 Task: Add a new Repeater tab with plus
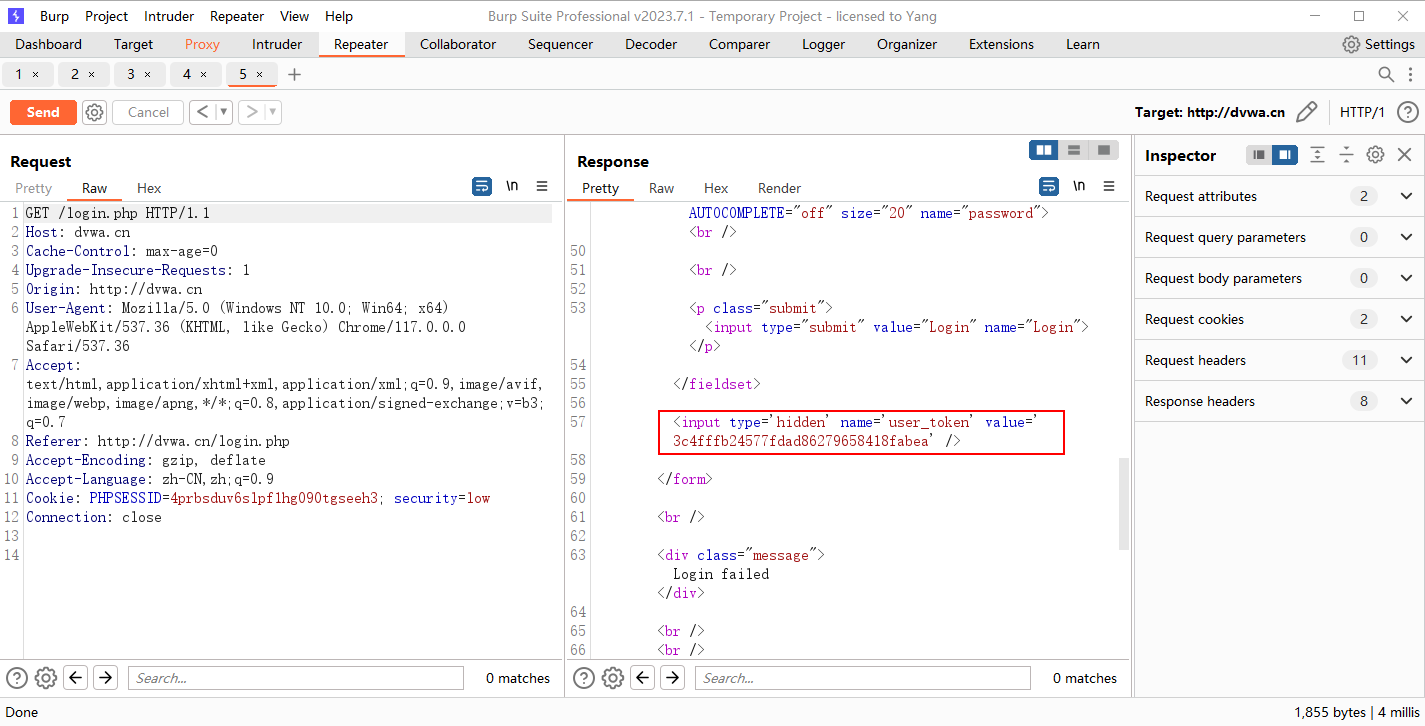(294, 75)
